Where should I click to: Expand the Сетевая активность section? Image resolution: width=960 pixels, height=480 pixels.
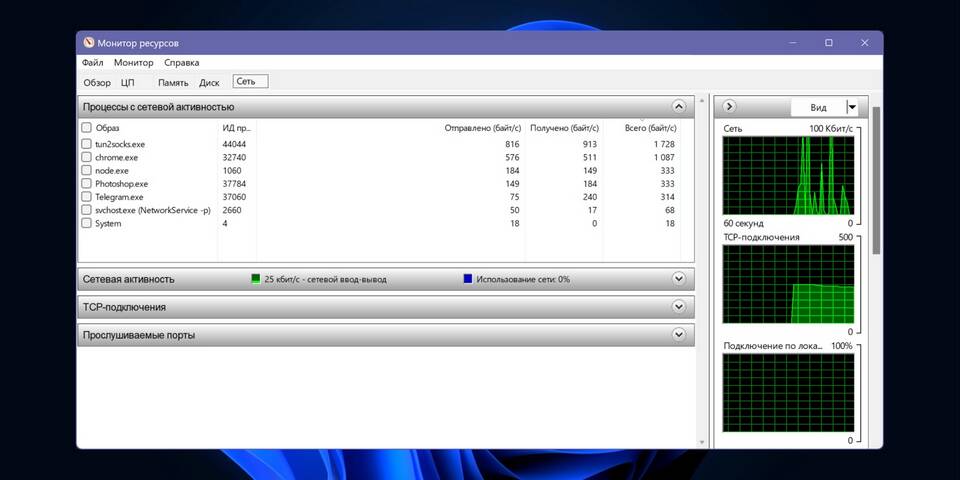(679, 279)
